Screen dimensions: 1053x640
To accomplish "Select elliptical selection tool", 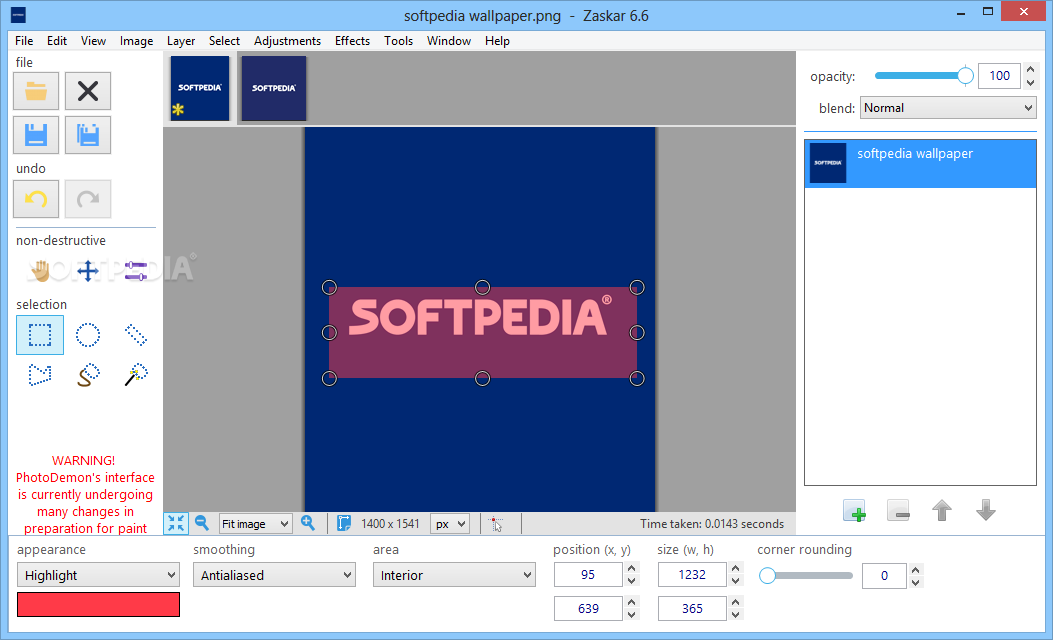I will 88,334.
